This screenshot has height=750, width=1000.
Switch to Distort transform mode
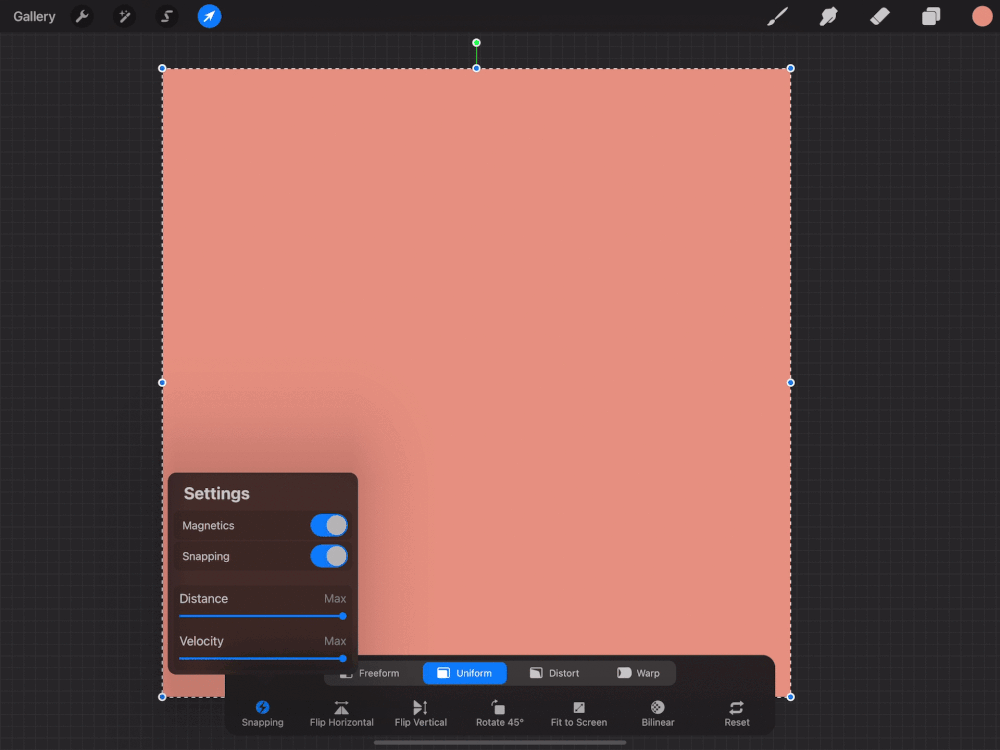(554, 673)
